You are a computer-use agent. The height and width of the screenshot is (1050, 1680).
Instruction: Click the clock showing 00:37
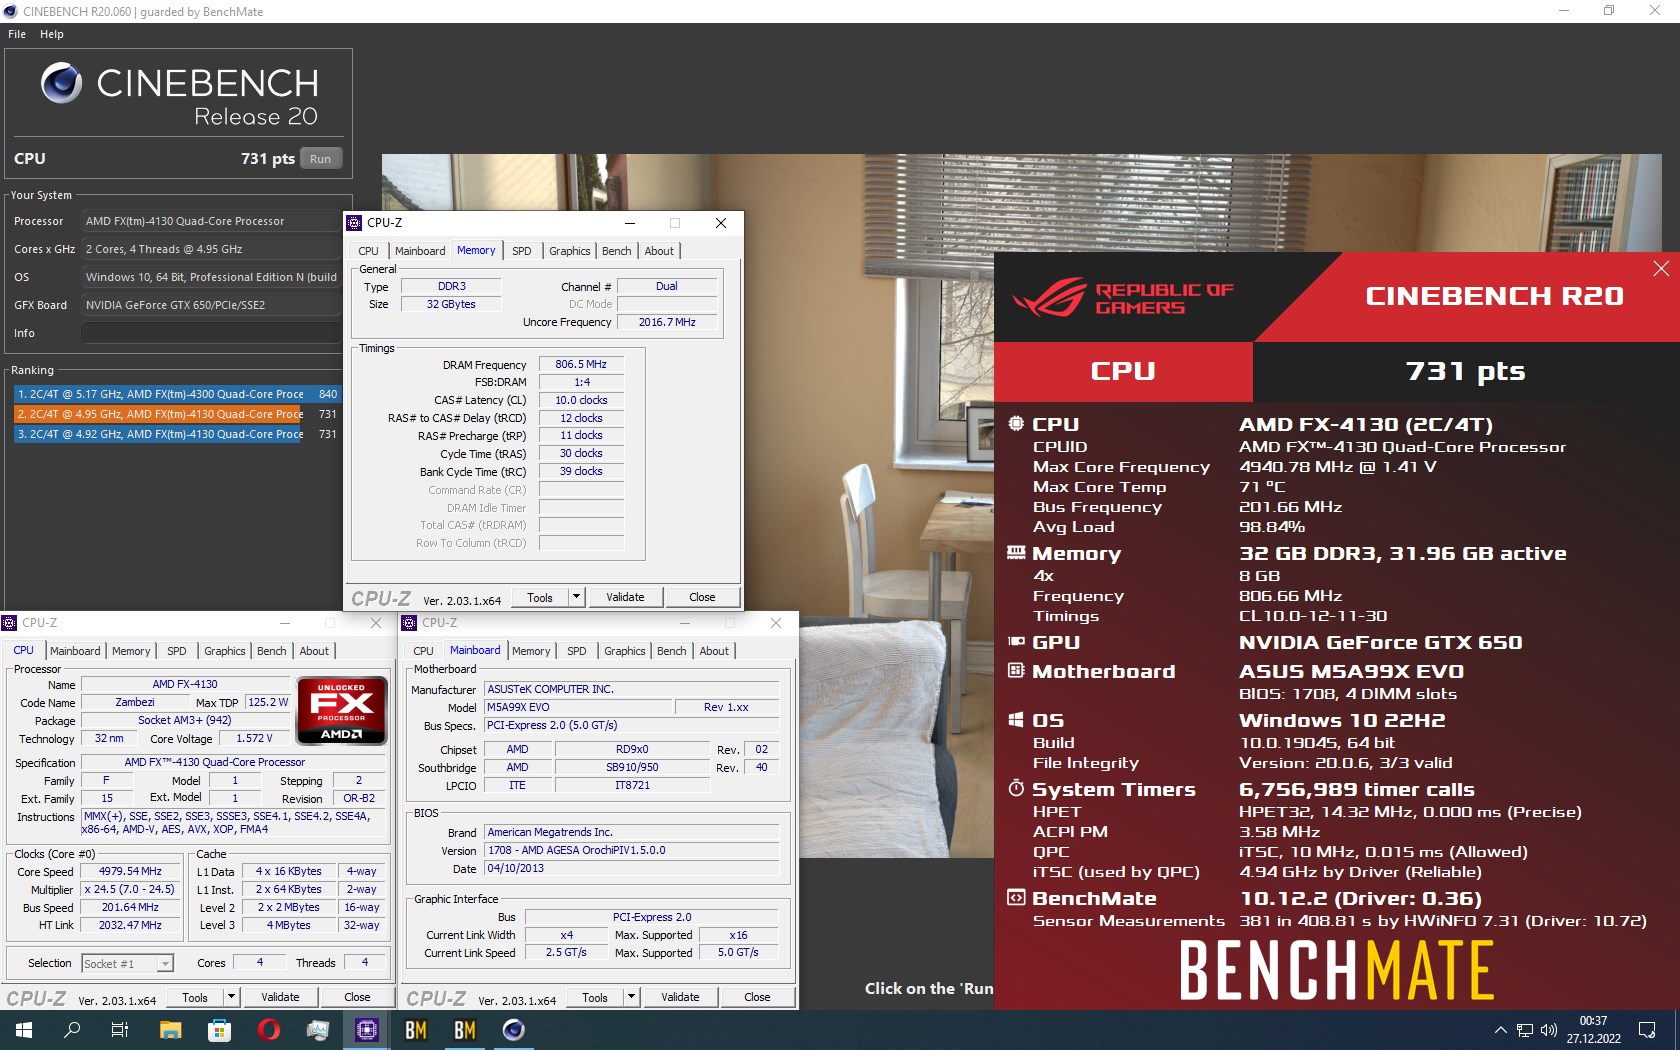tap(1593, 1021)
